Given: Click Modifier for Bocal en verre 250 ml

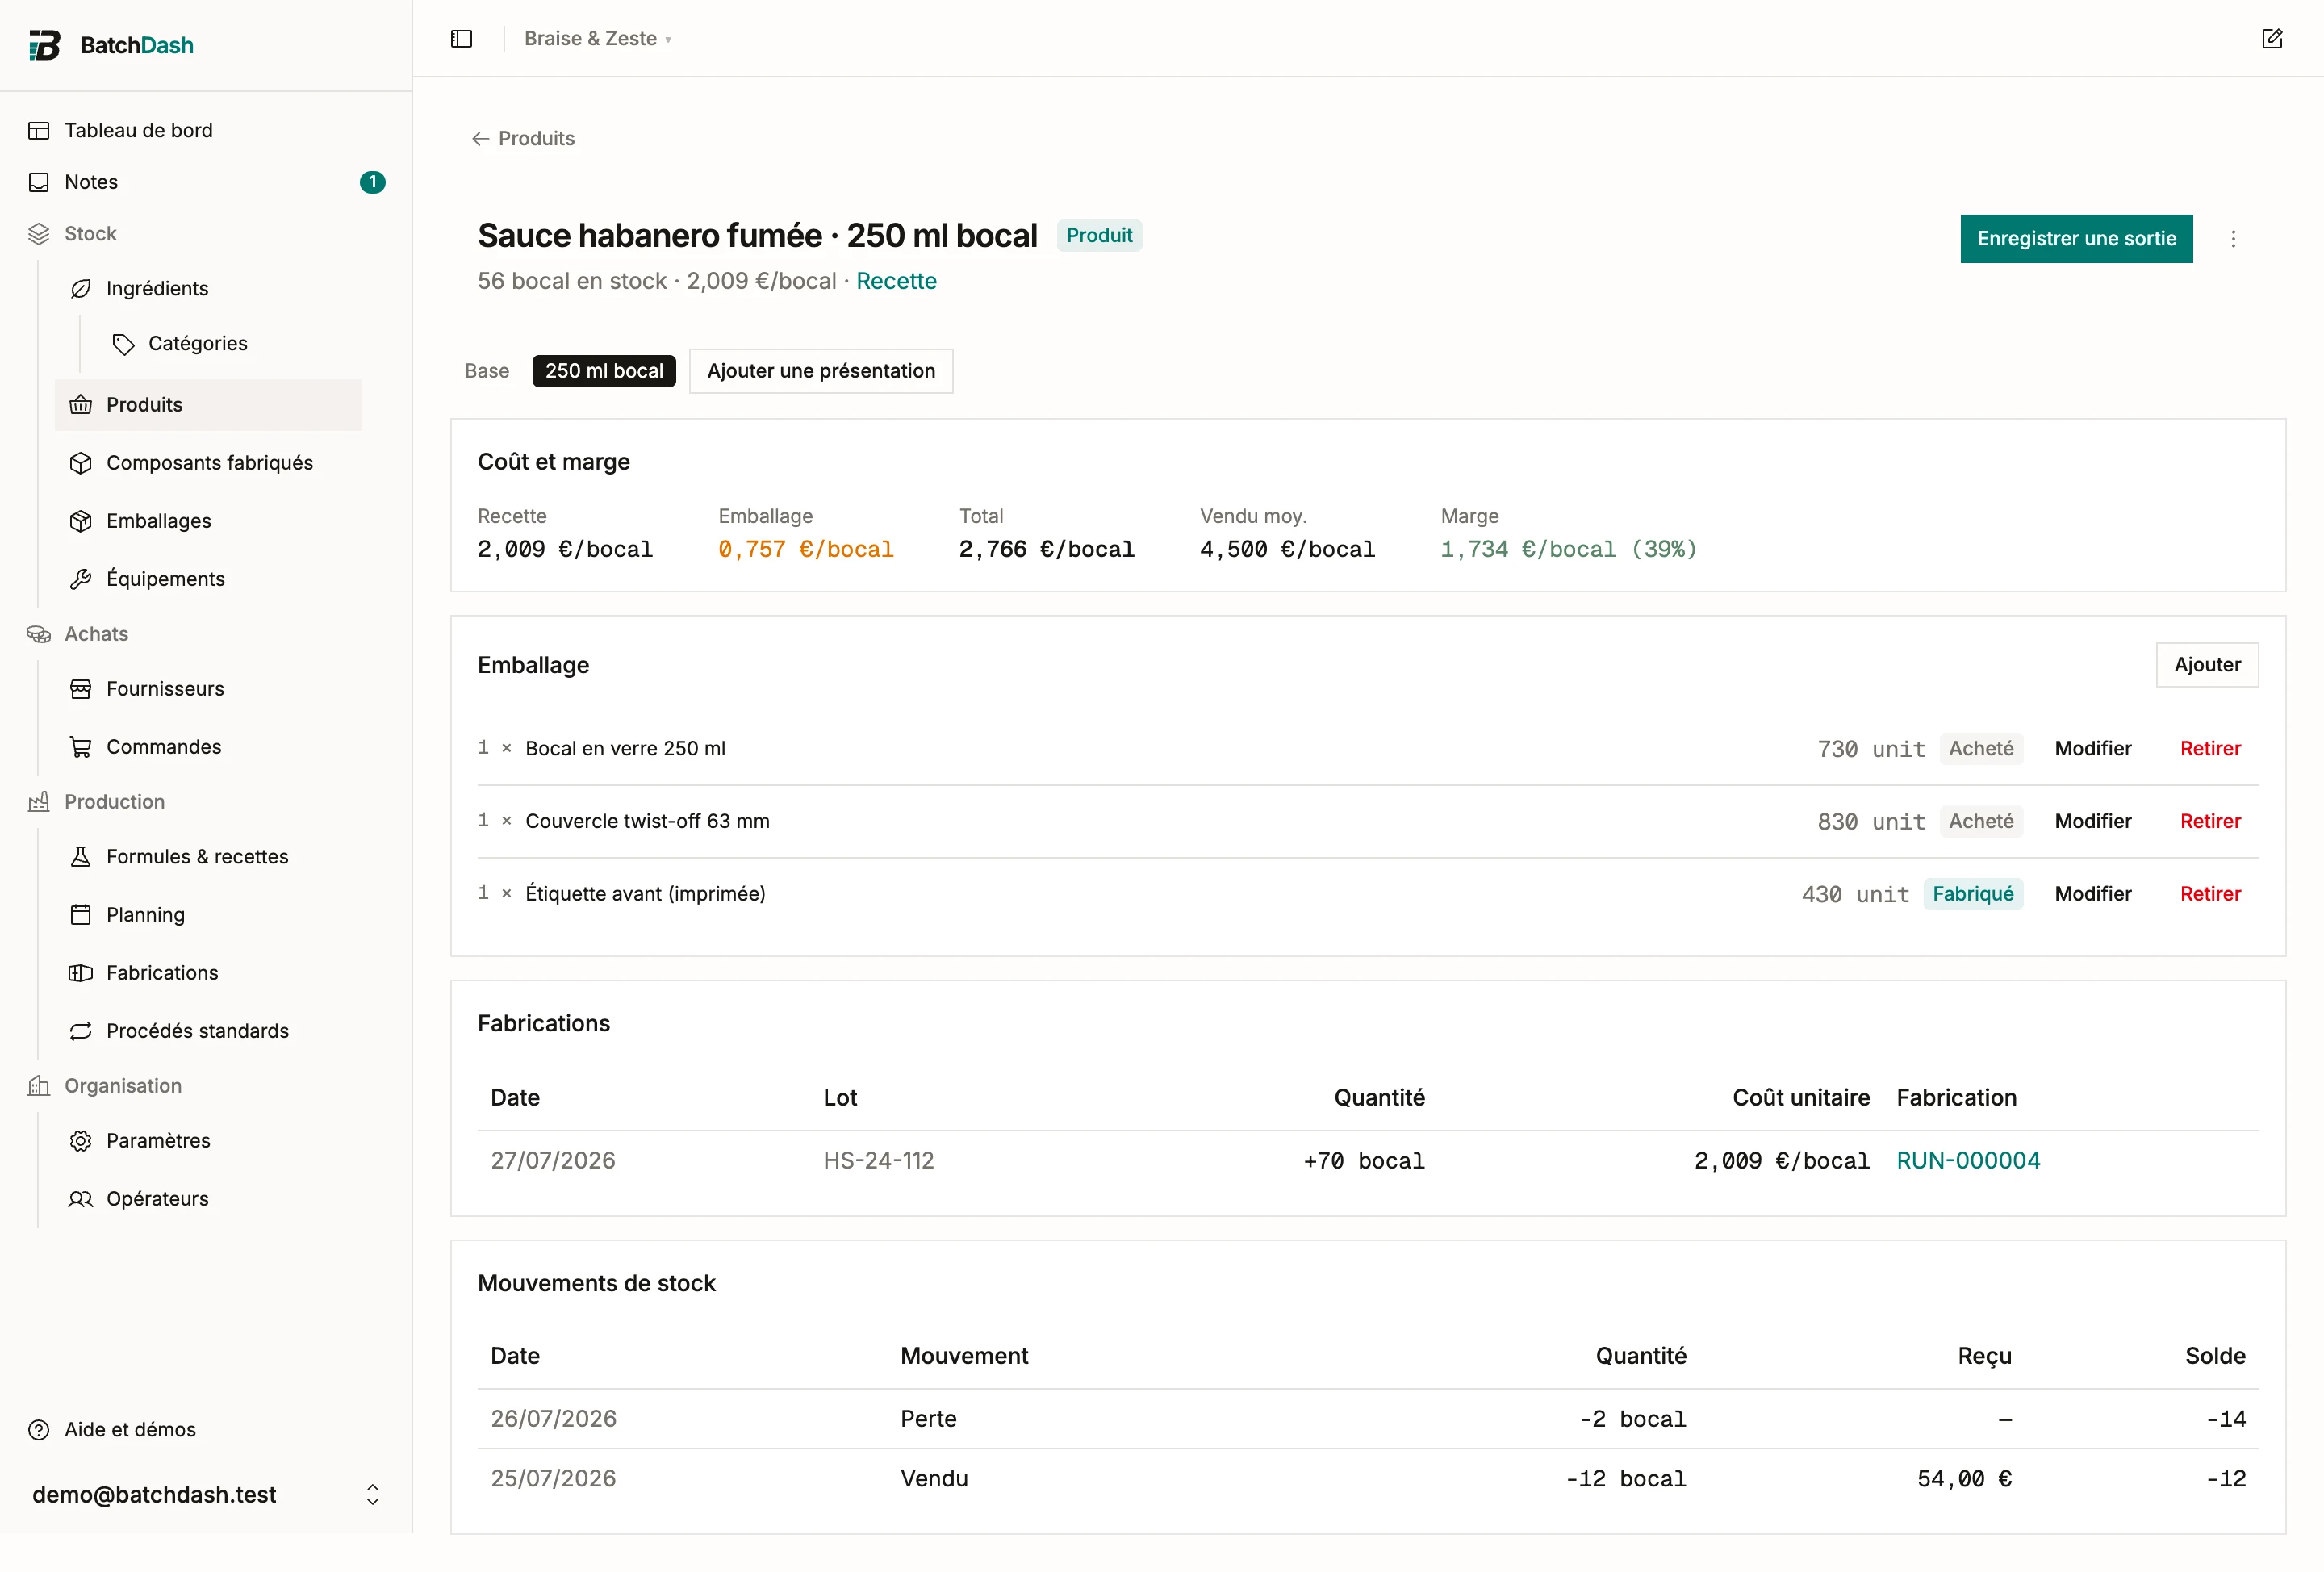Looking at the screenshot, I should [2093, 749].
